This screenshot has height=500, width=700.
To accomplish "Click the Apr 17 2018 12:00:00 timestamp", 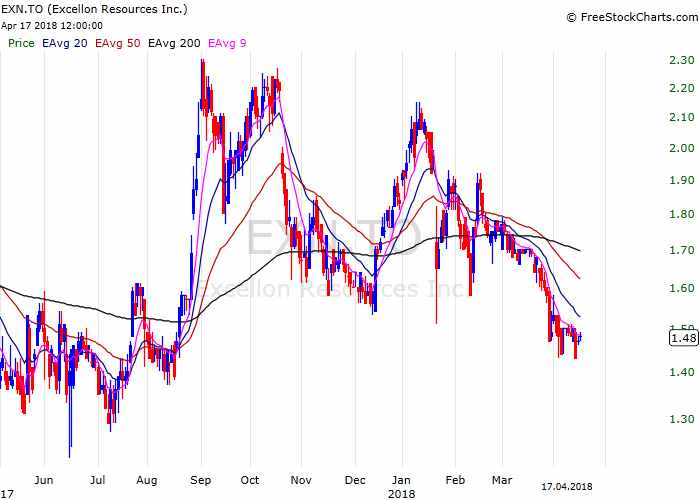I will pos(52,26).
